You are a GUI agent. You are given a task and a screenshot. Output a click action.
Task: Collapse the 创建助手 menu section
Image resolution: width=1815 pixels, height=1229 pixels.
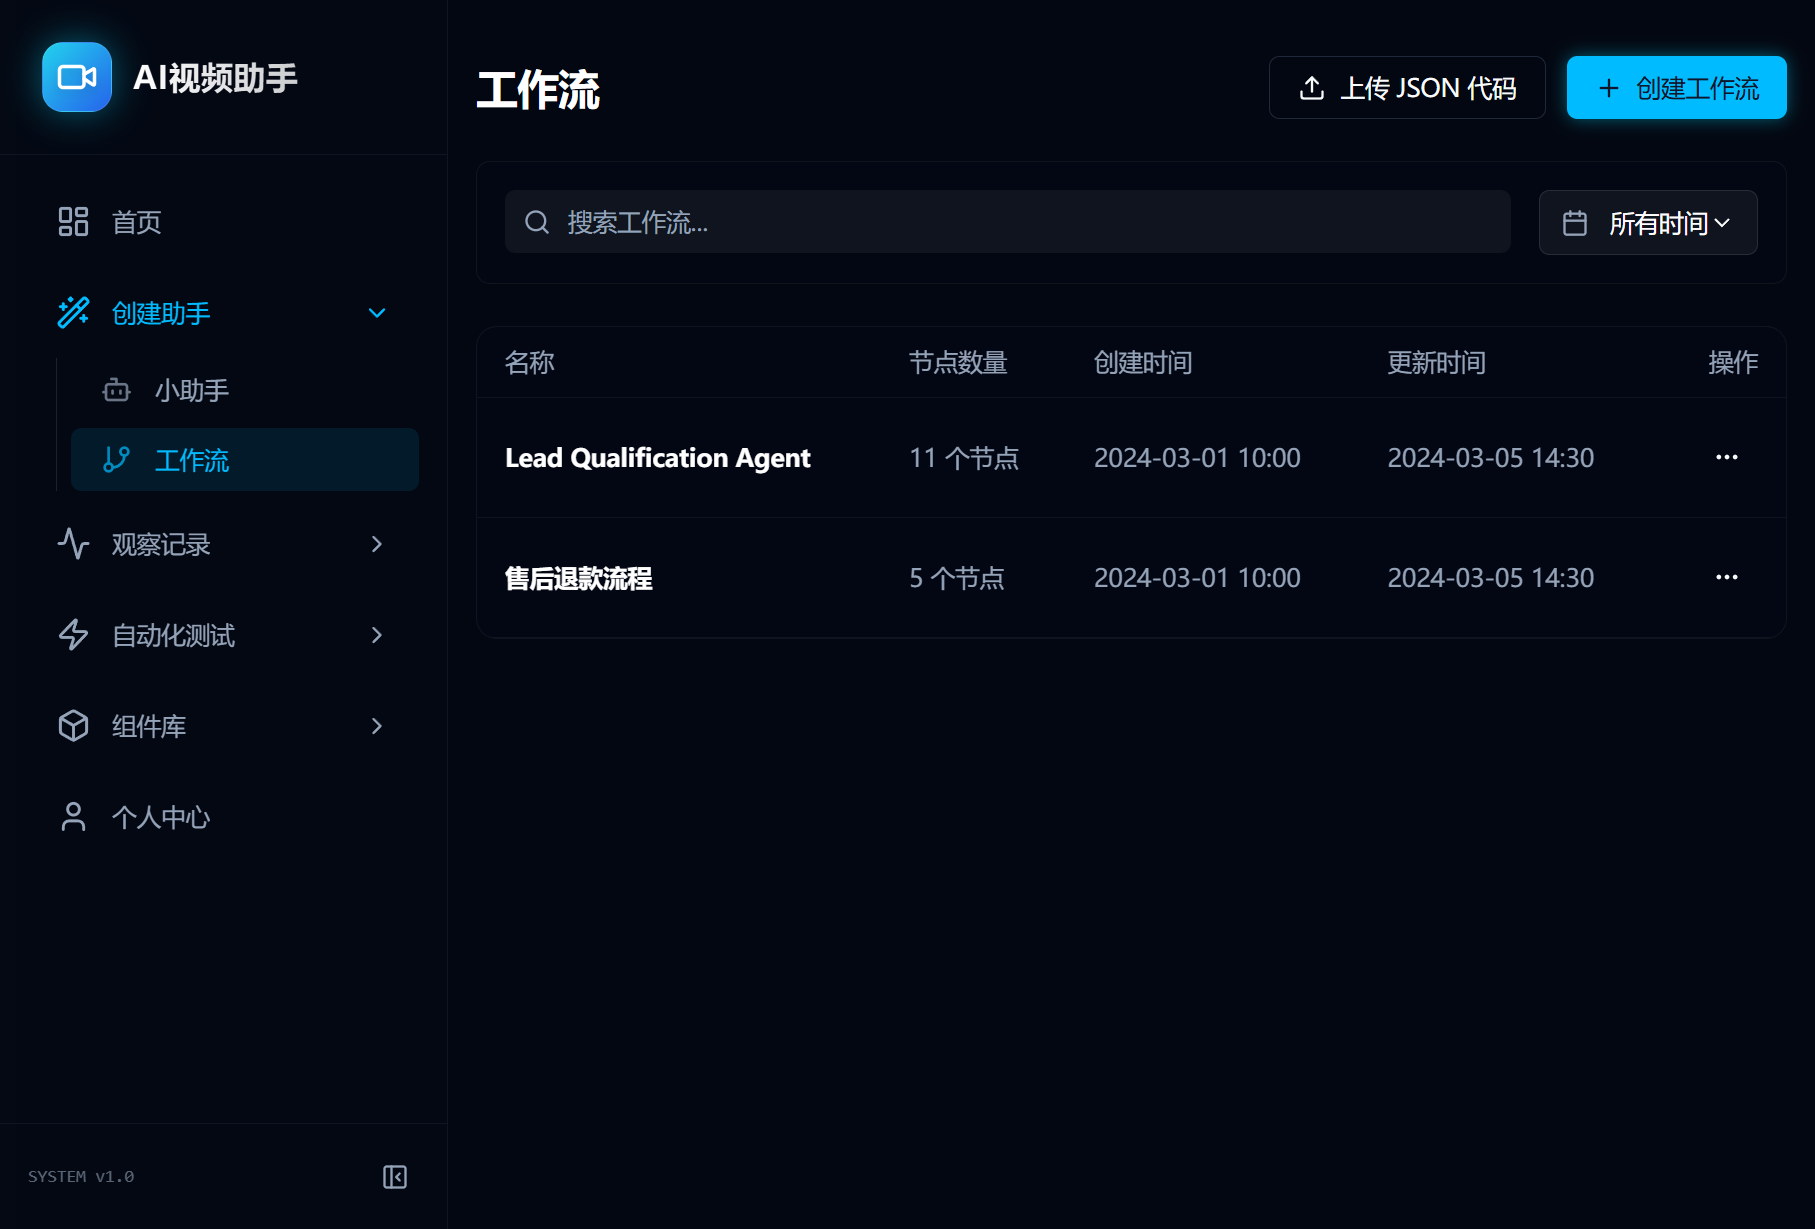tap(377, 313)
